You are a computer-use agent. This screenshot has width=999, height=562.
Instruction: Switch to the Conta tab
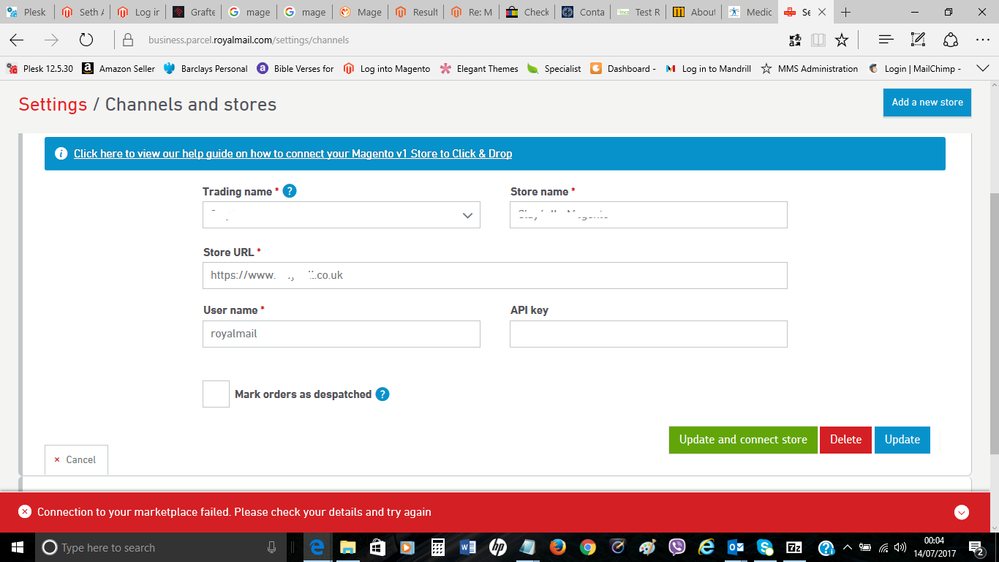583,12
